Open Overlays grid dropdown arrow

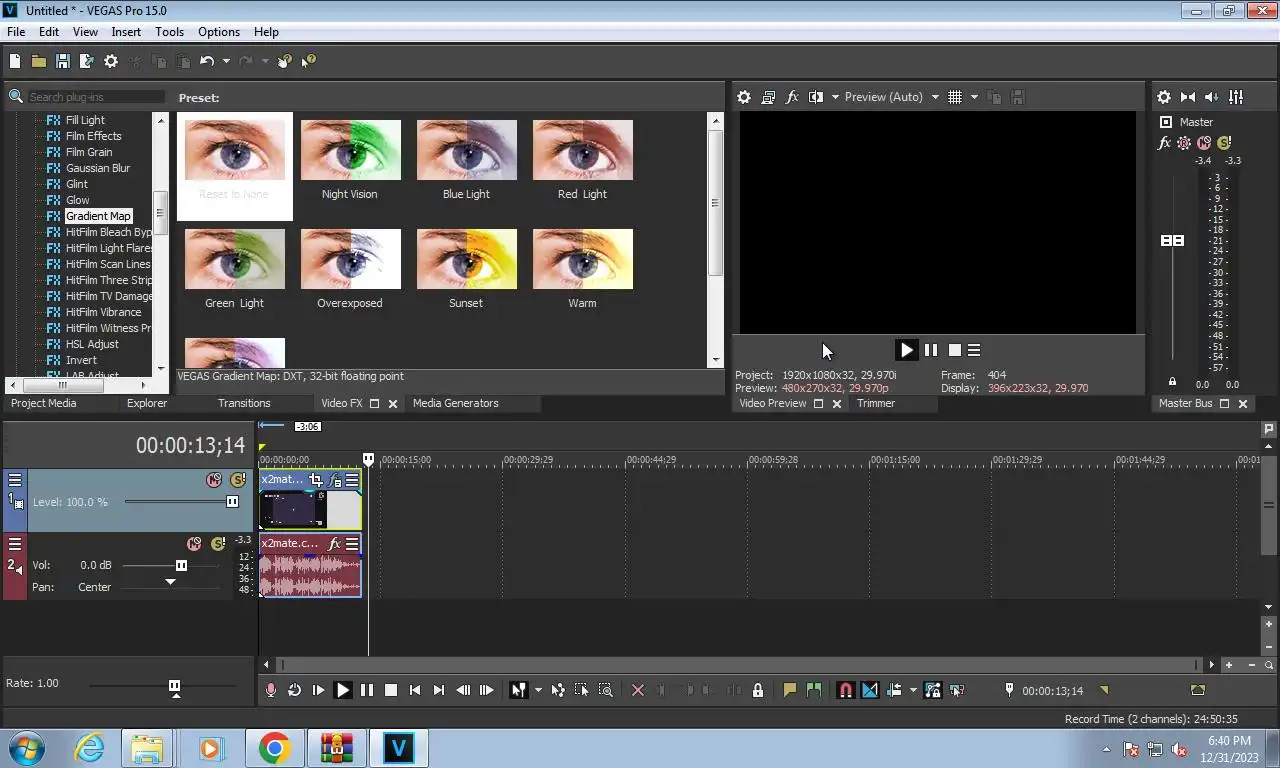974,97
